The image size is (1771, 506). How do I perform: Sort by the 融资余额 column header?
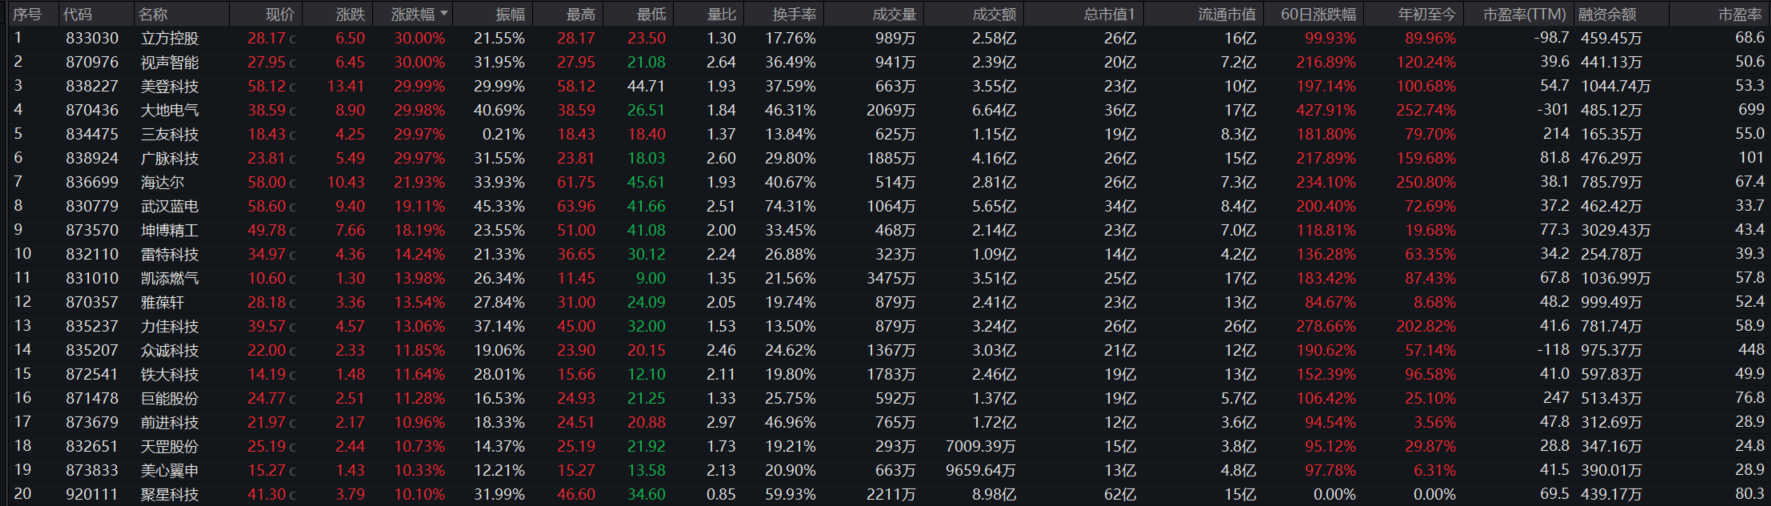(1607, 14)
